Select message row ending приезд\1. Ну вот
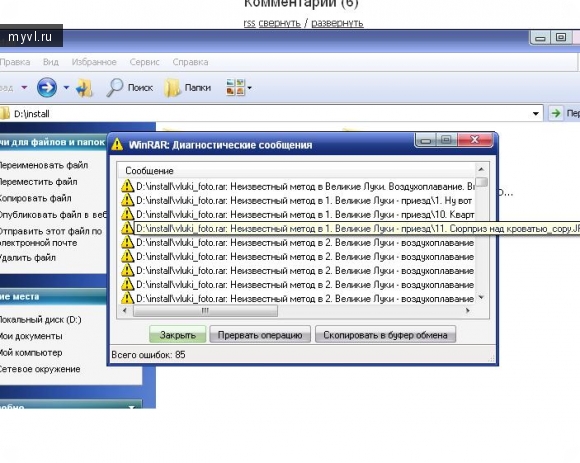This screenshot has height=463, width=580. [297, 200]
